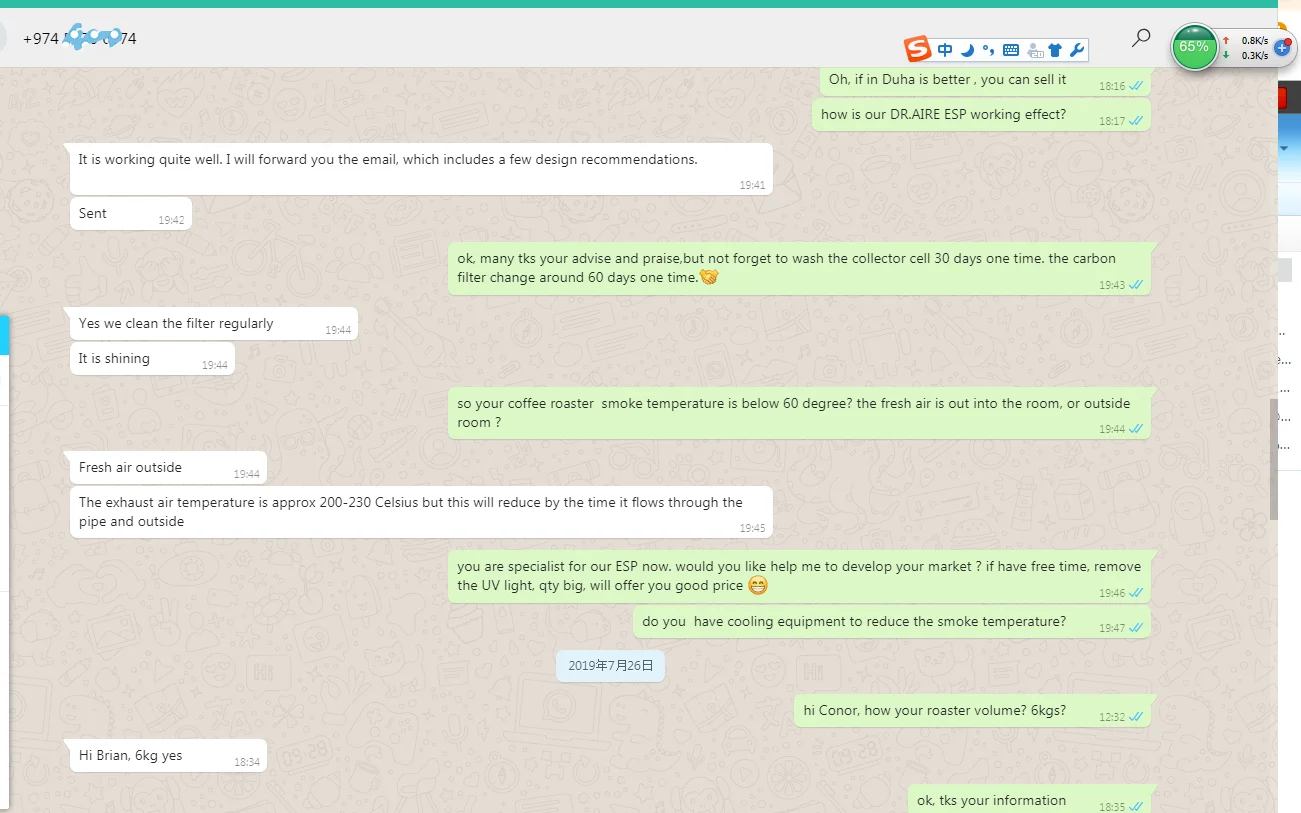The width and height of the screenshot is (1301, 813).
Task: Toggle the moon half-width mode icon
Action: click(967, 50)
